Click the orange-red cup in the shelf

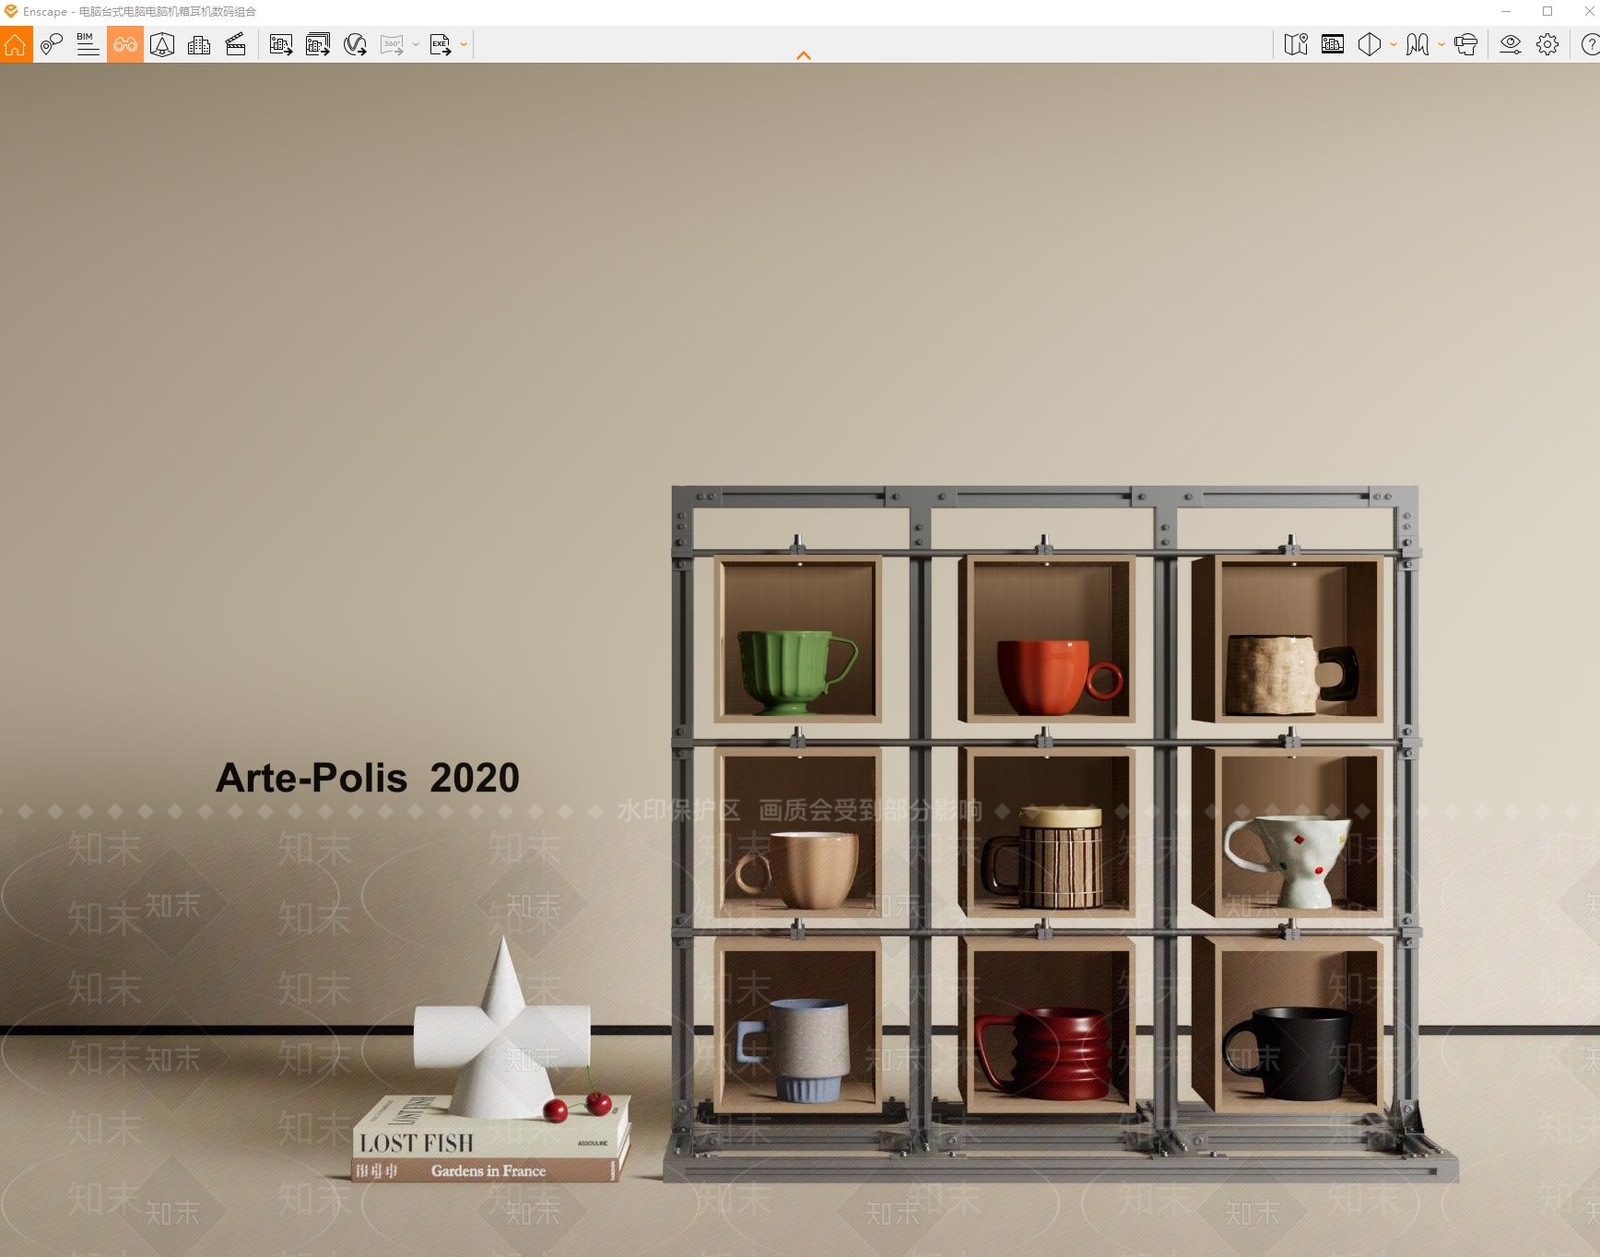(x=1058, y=677)
